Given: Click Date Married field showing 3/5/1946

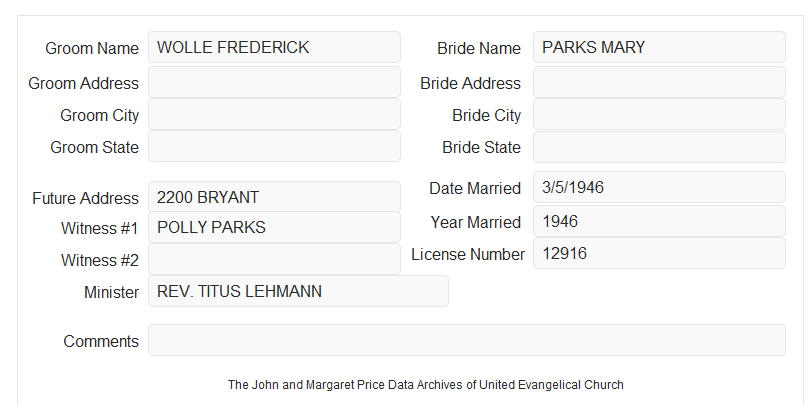Looking at the screenshot, I should tap(659, 187).
